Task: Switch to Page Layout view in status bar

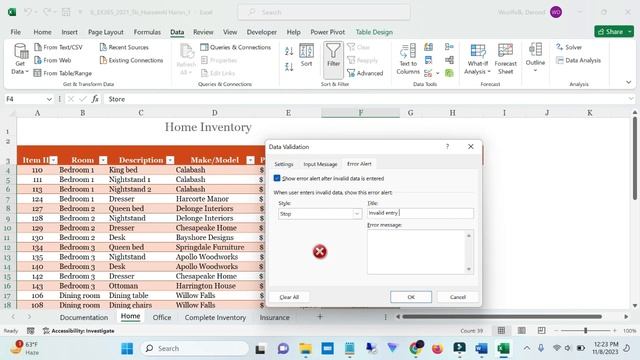Action: [x=521, y=331]
